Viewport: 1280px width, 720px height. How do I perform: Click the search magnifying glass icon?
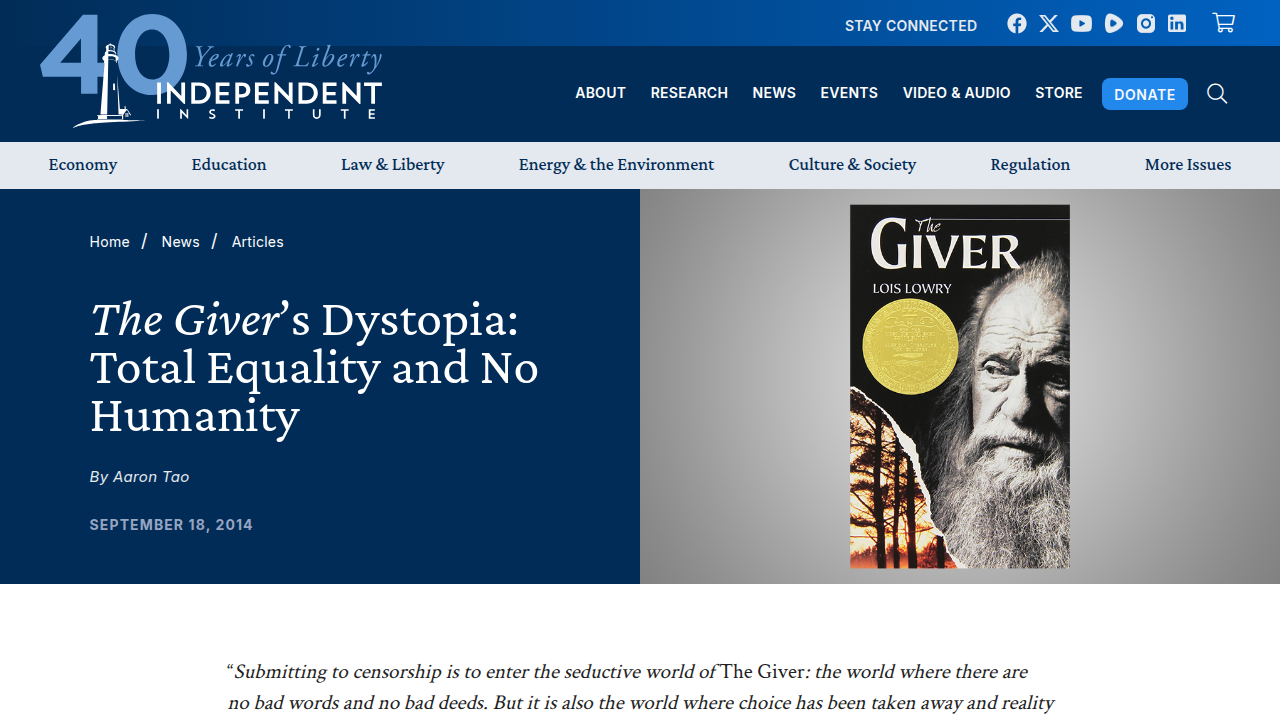coord(1217,94)
